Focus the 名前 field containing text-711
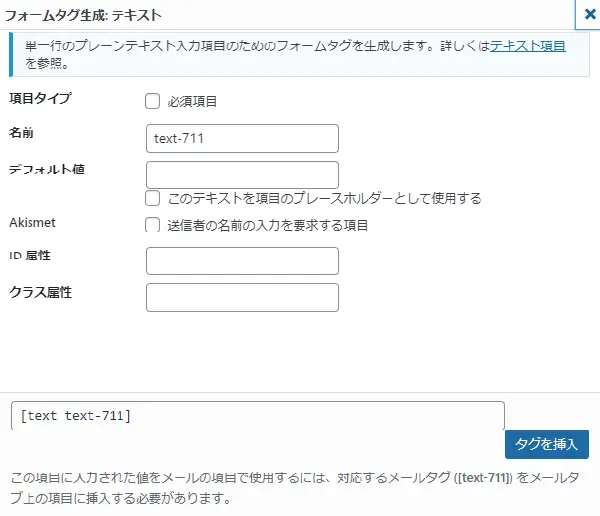The width and height of the screenshot is (600, 516). [242, 138]
